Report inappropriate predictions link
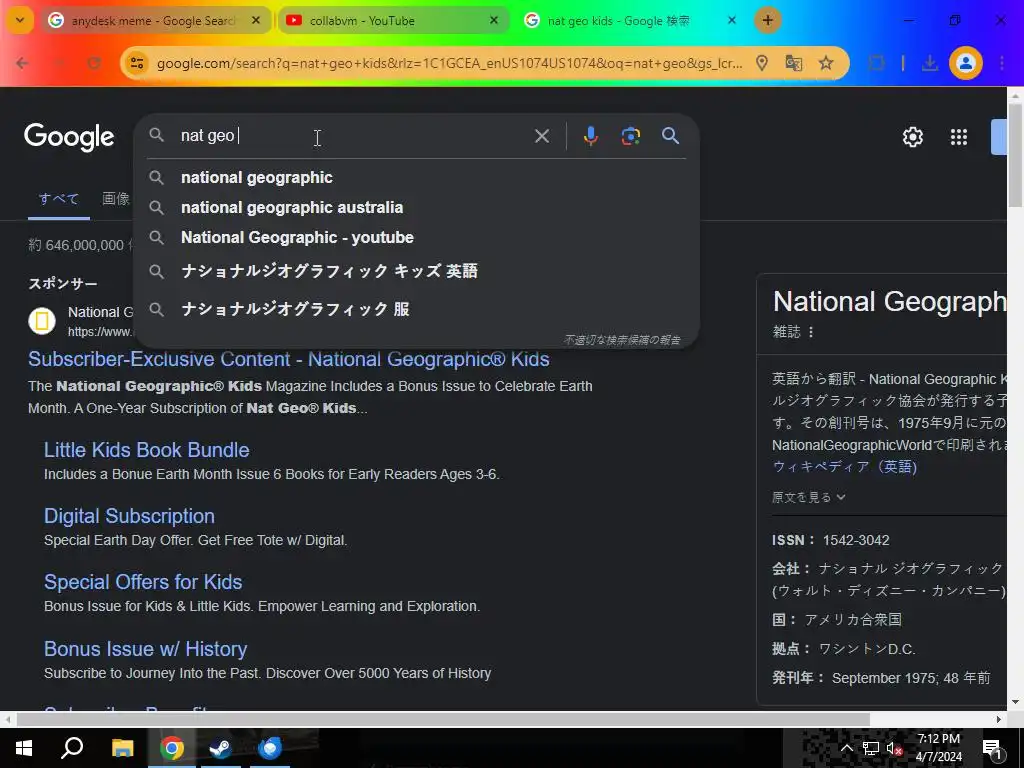Screen dimensions: 1024x768 (622, 340)
